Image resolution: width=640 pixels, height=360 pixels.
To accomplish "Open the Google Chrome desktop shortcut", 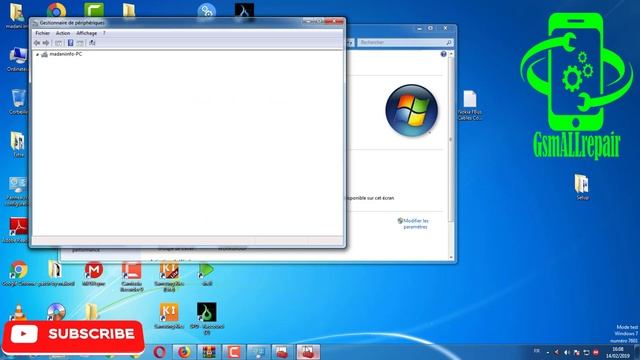I will click(x=18, y=273).
